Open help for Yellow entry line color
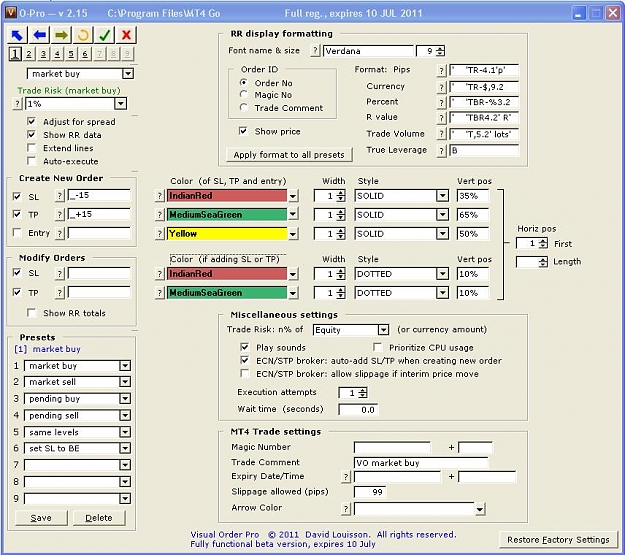 coord(159,234)
